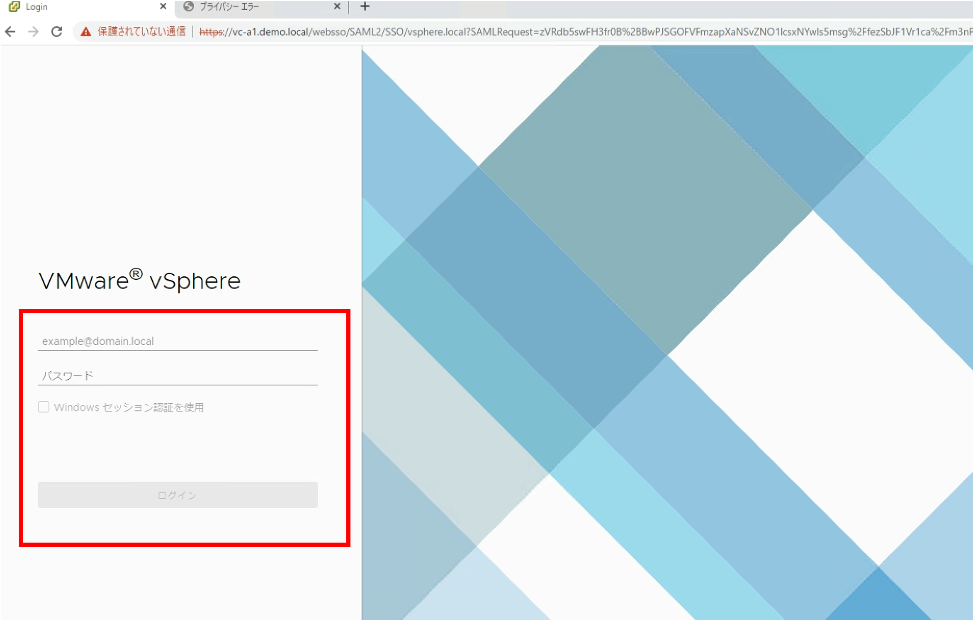The width and height of the screenshot is (974, 620).
Task: Open a new tab with the plus button
Action: (364, 7)
